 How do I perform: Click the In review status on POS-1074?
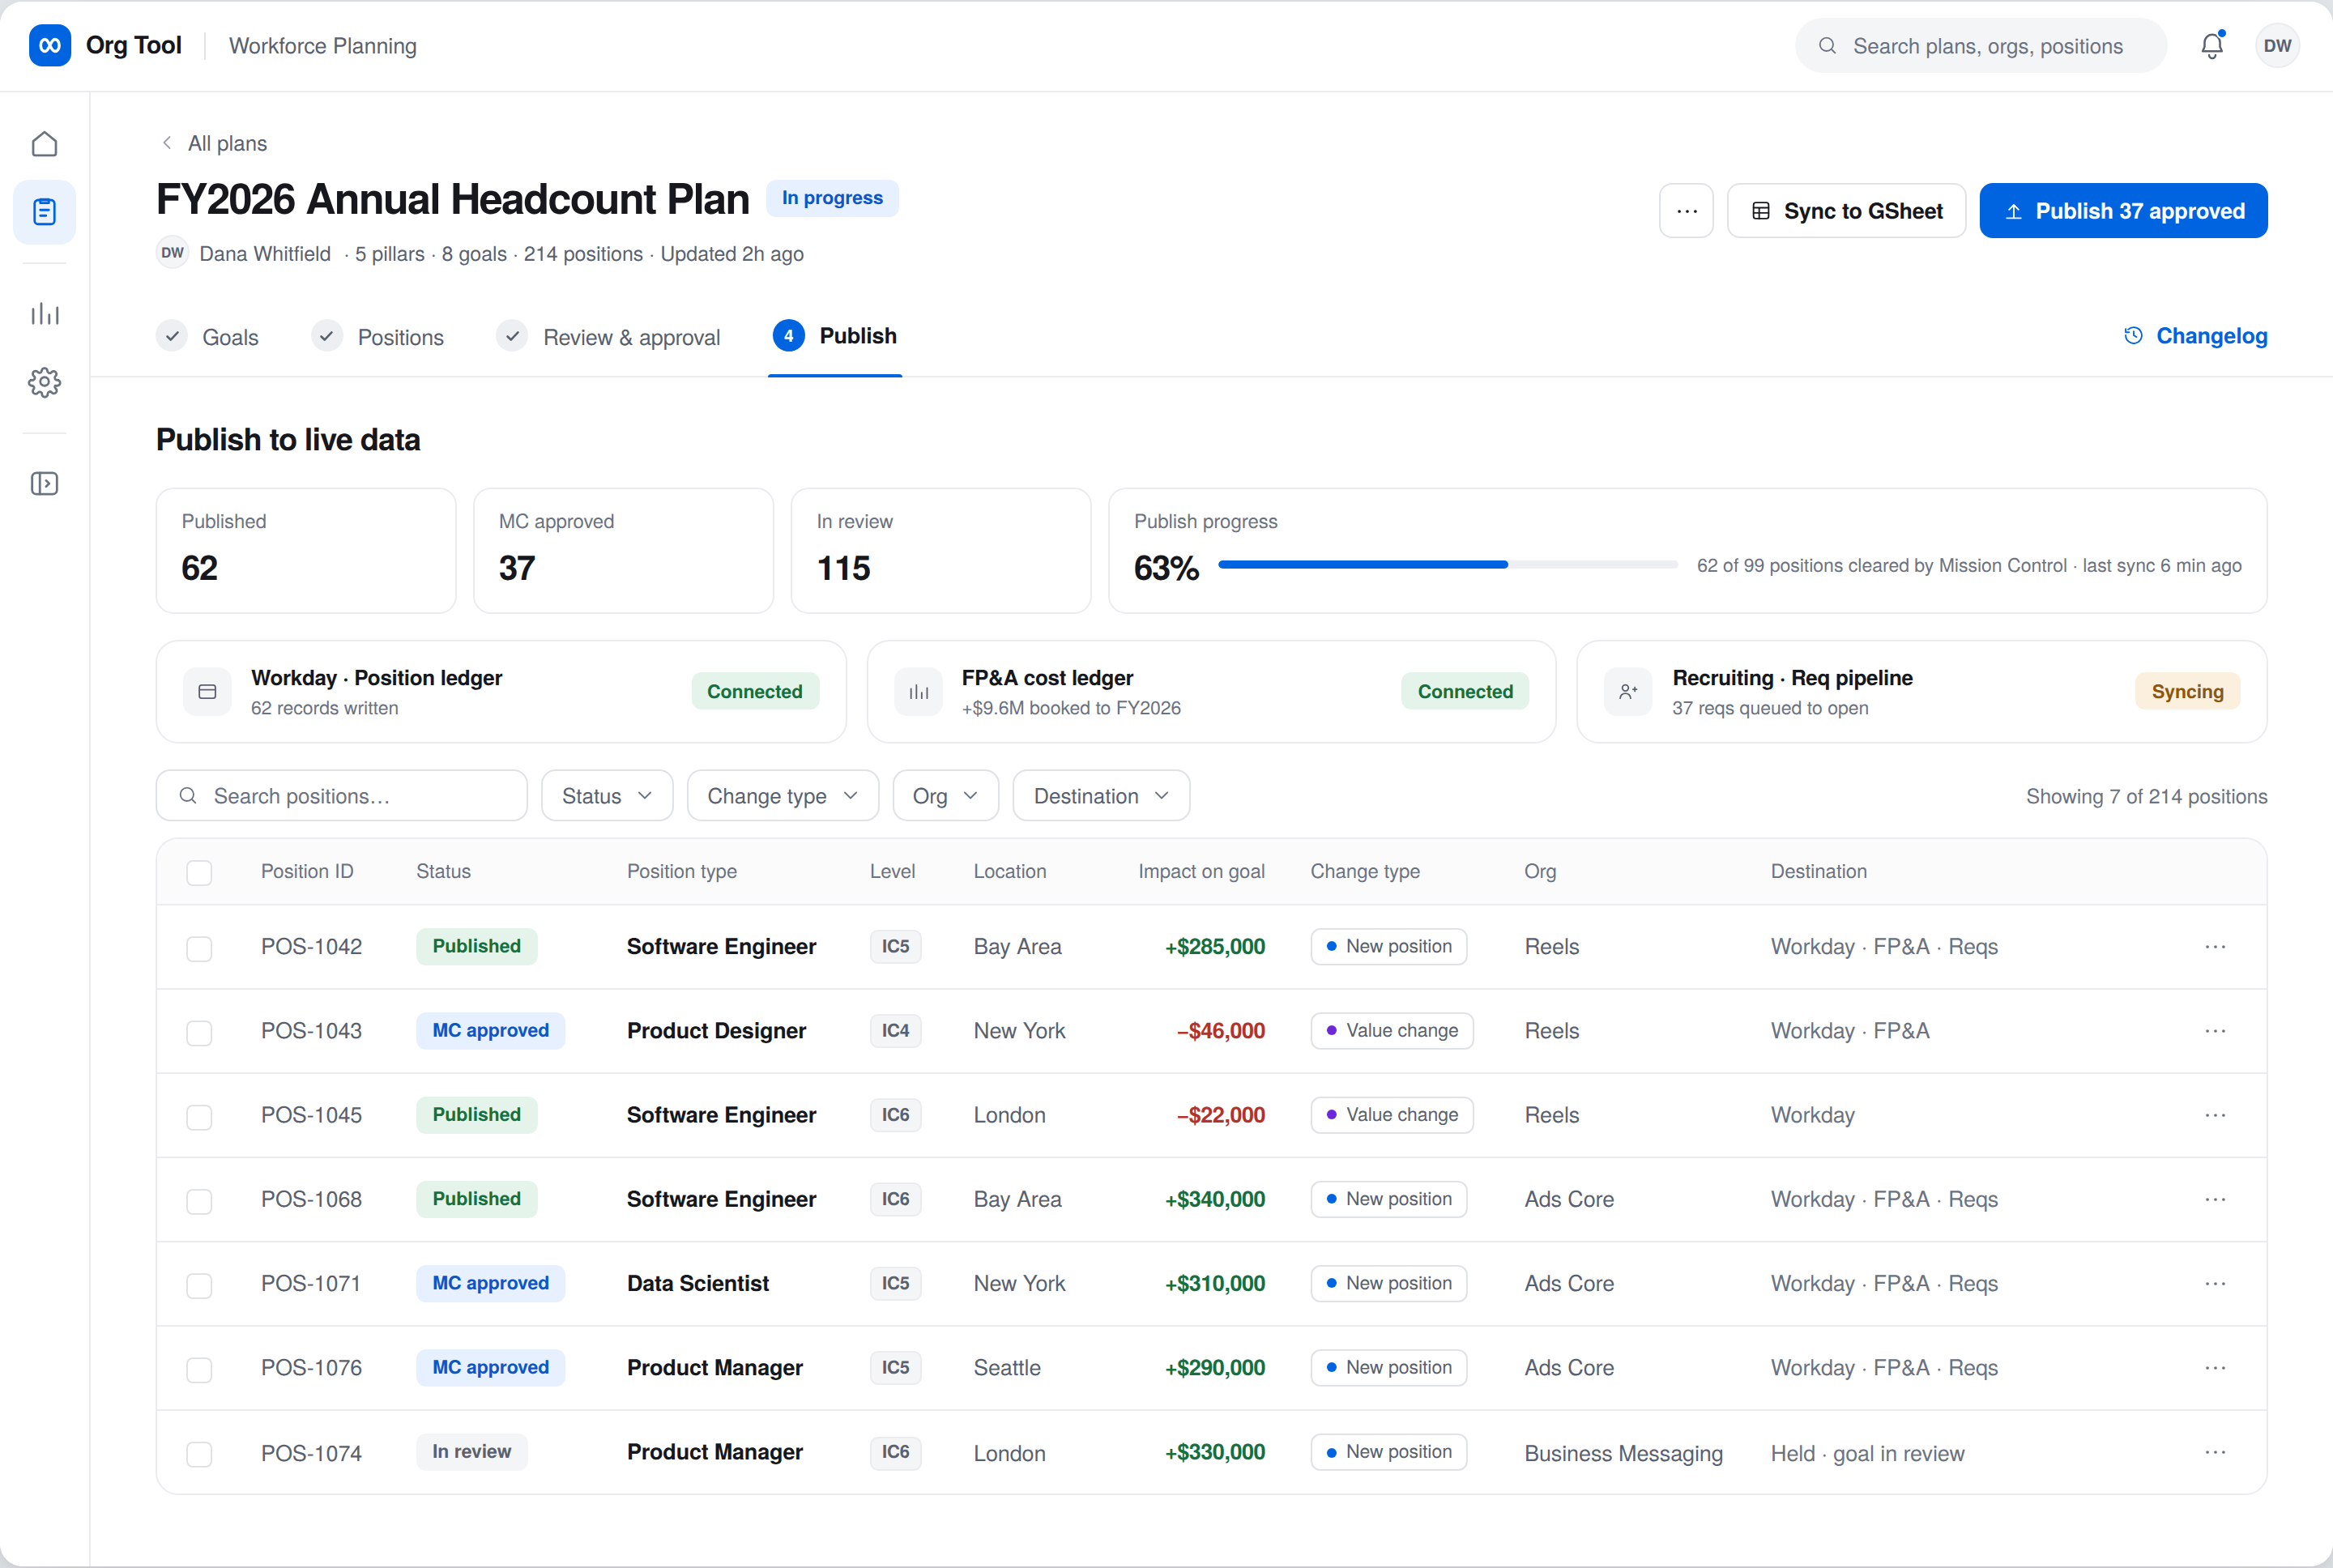pos(472,1452)
